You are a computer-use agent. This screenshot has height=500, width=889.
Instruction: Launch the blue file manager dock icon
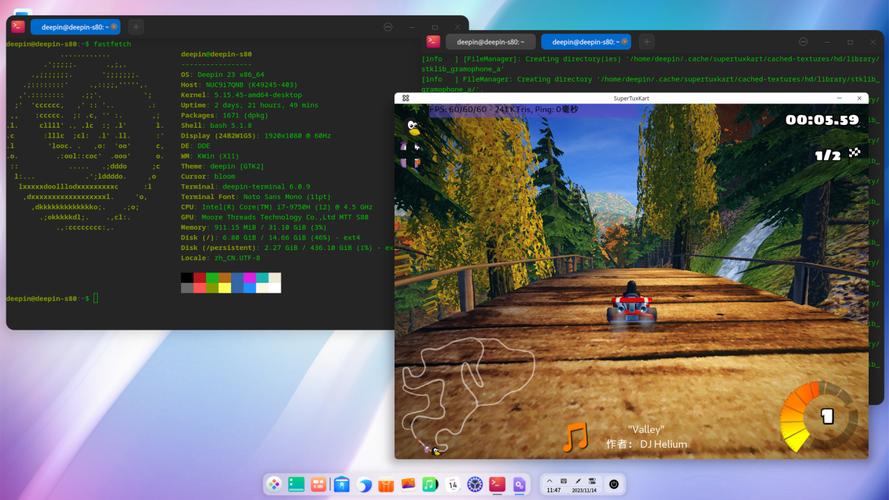pyautogui.click(x=341, y=484)
